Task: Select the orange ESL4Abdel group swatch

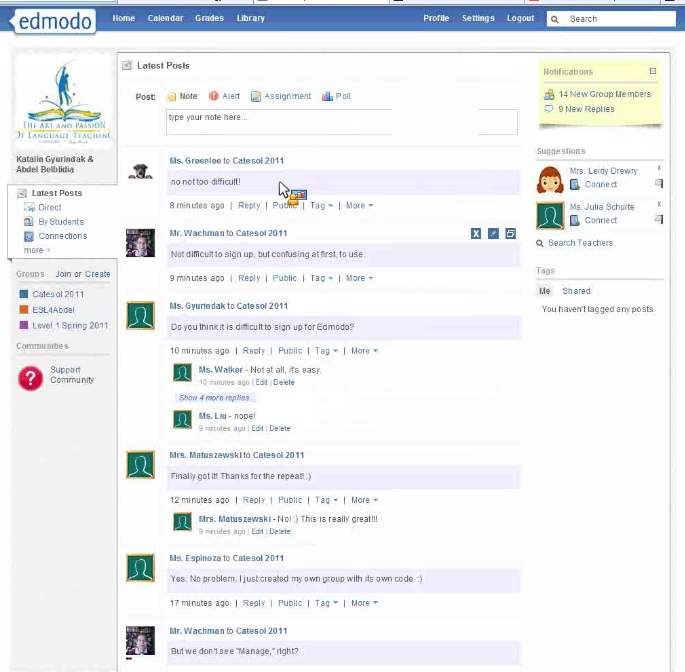Action: (x=24, y=310)
